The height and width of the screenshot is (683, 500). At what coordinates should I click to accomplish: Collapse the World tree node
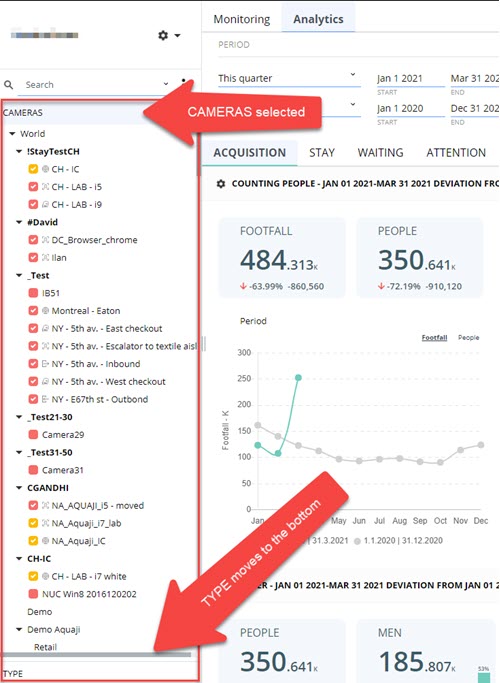12,134
